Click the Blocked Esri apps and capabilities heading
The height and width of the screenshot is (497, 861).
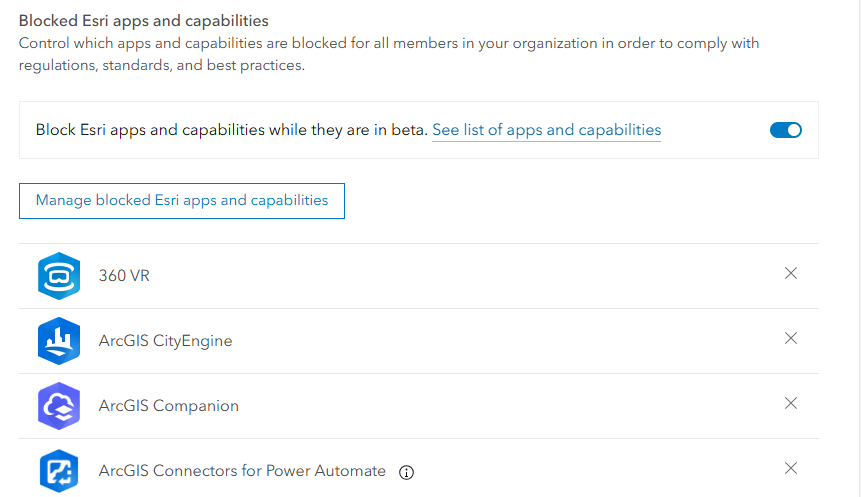(144, 21)
